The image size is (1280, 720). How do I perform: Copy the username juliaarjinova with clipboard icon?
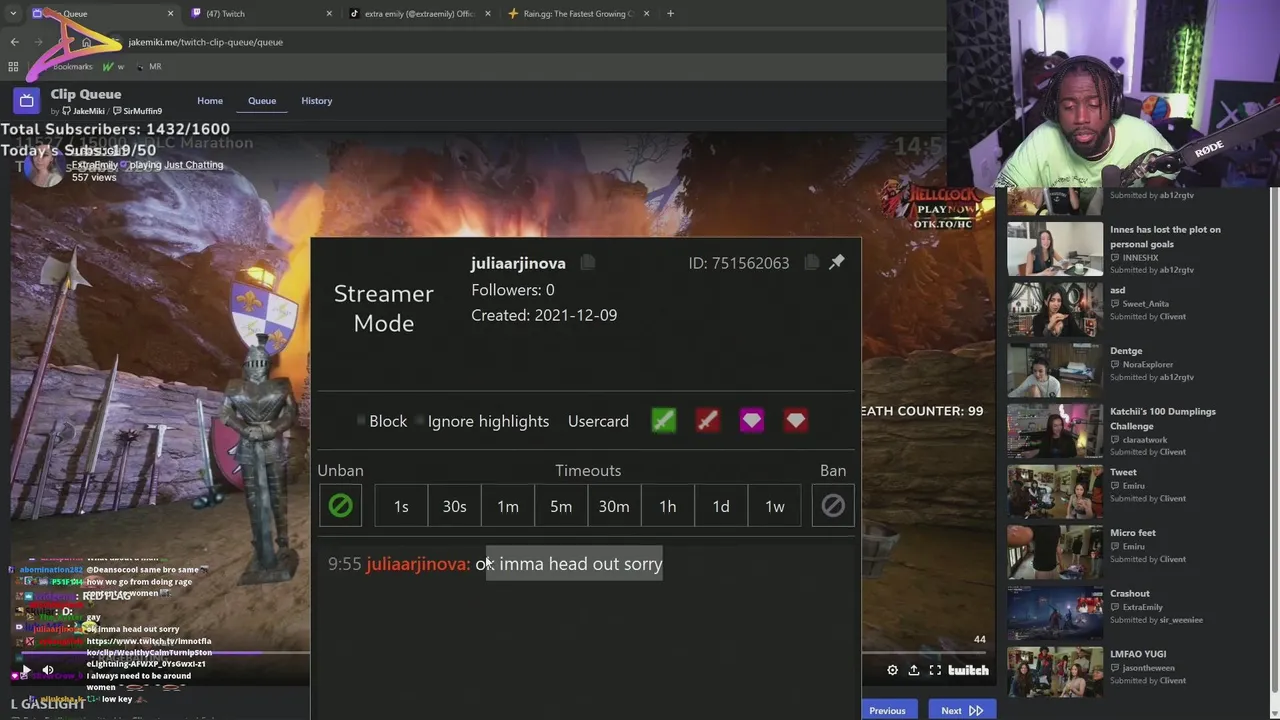588,263
